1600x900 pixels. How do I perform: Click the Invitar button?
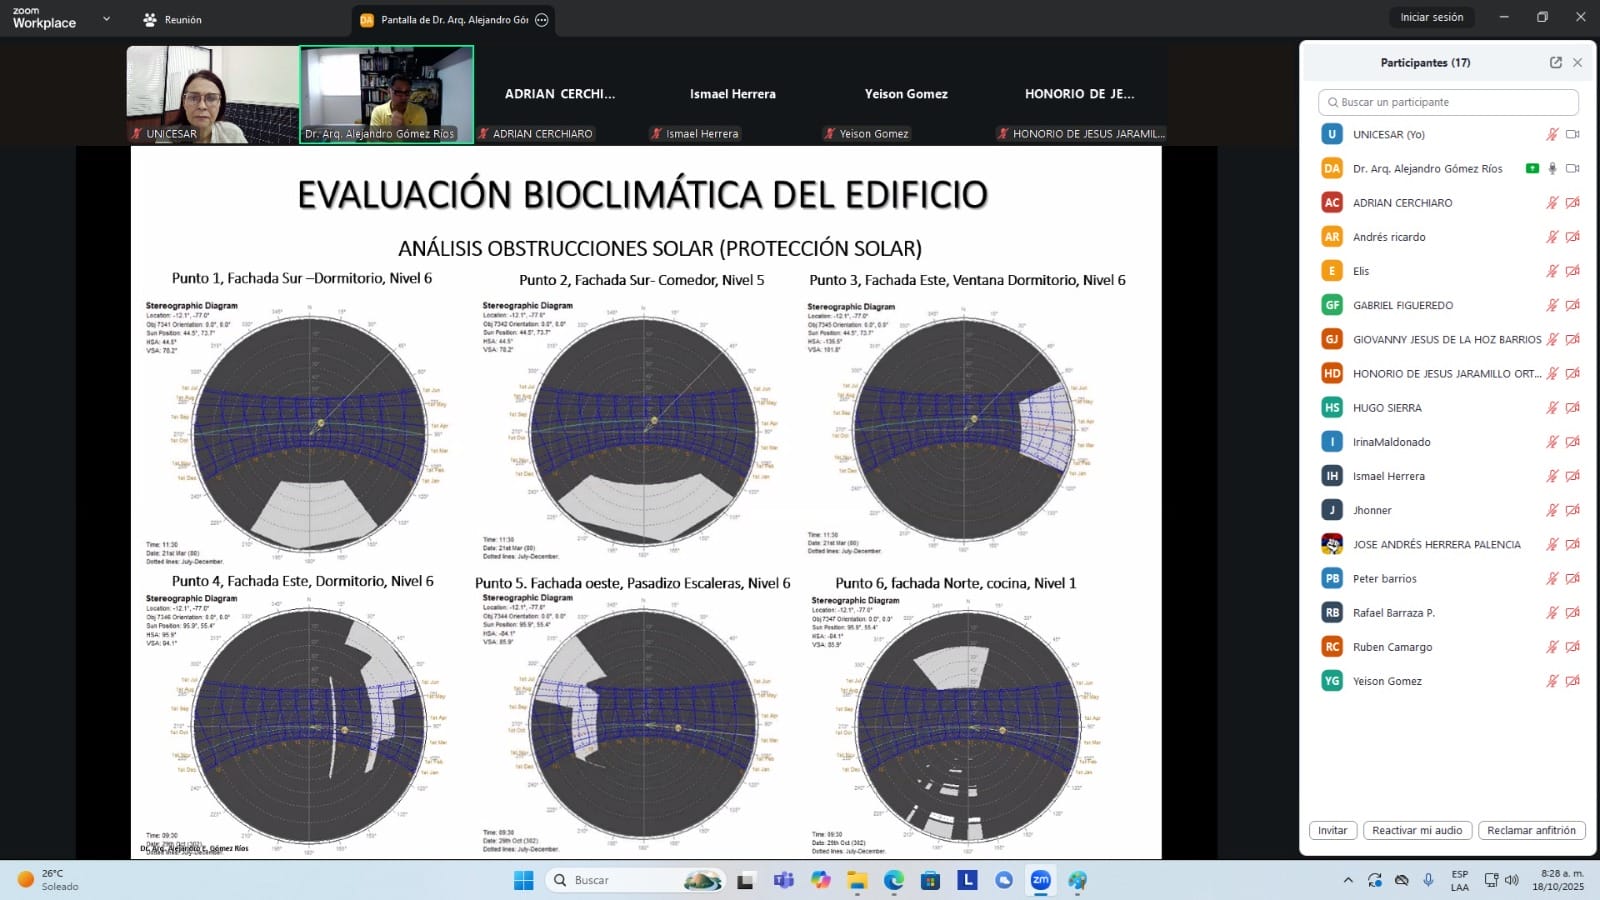(x=1332, y=830)
